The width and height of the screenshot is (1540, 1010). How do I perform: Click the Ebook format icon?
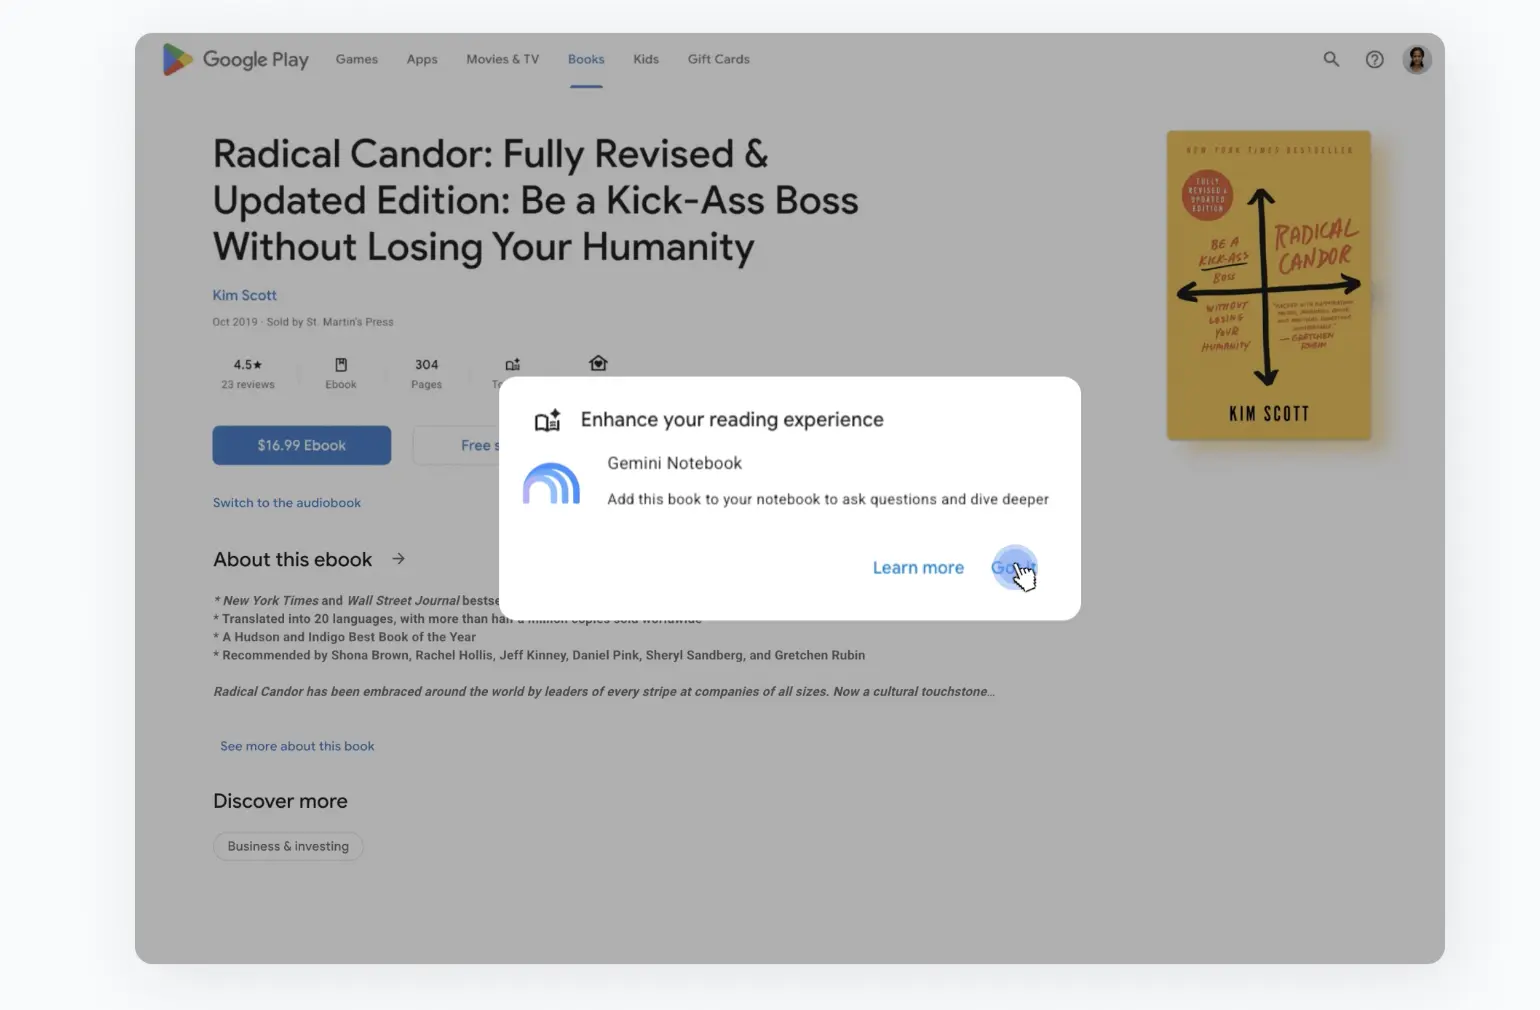tap(341, 365)
